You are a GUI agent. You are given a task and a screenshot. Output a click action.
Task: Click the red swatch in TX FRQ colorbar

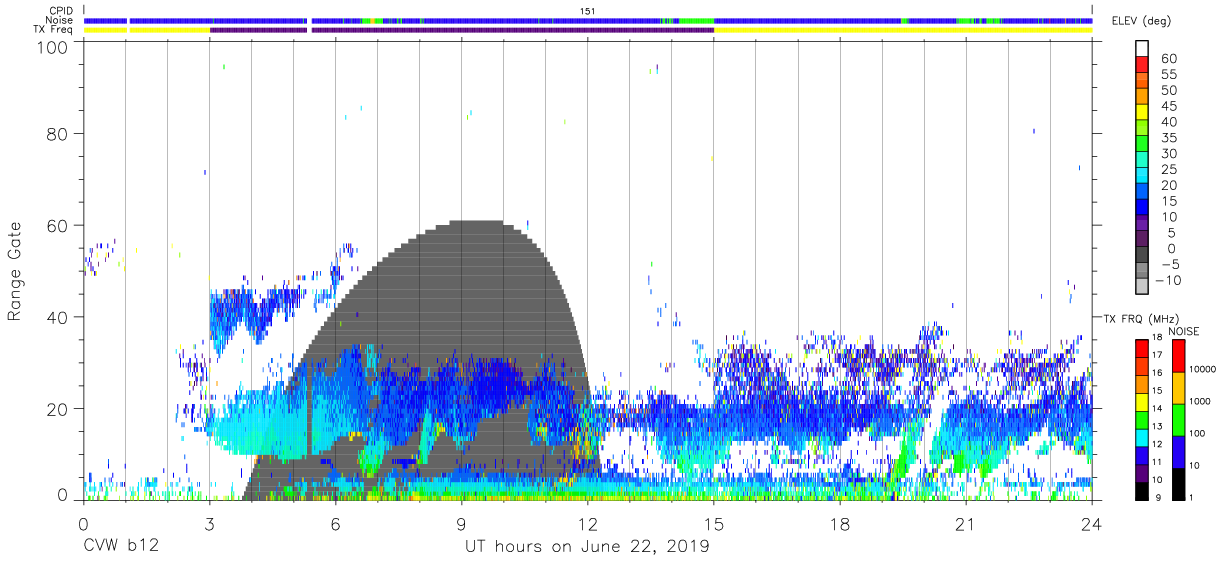point(1142,348)
